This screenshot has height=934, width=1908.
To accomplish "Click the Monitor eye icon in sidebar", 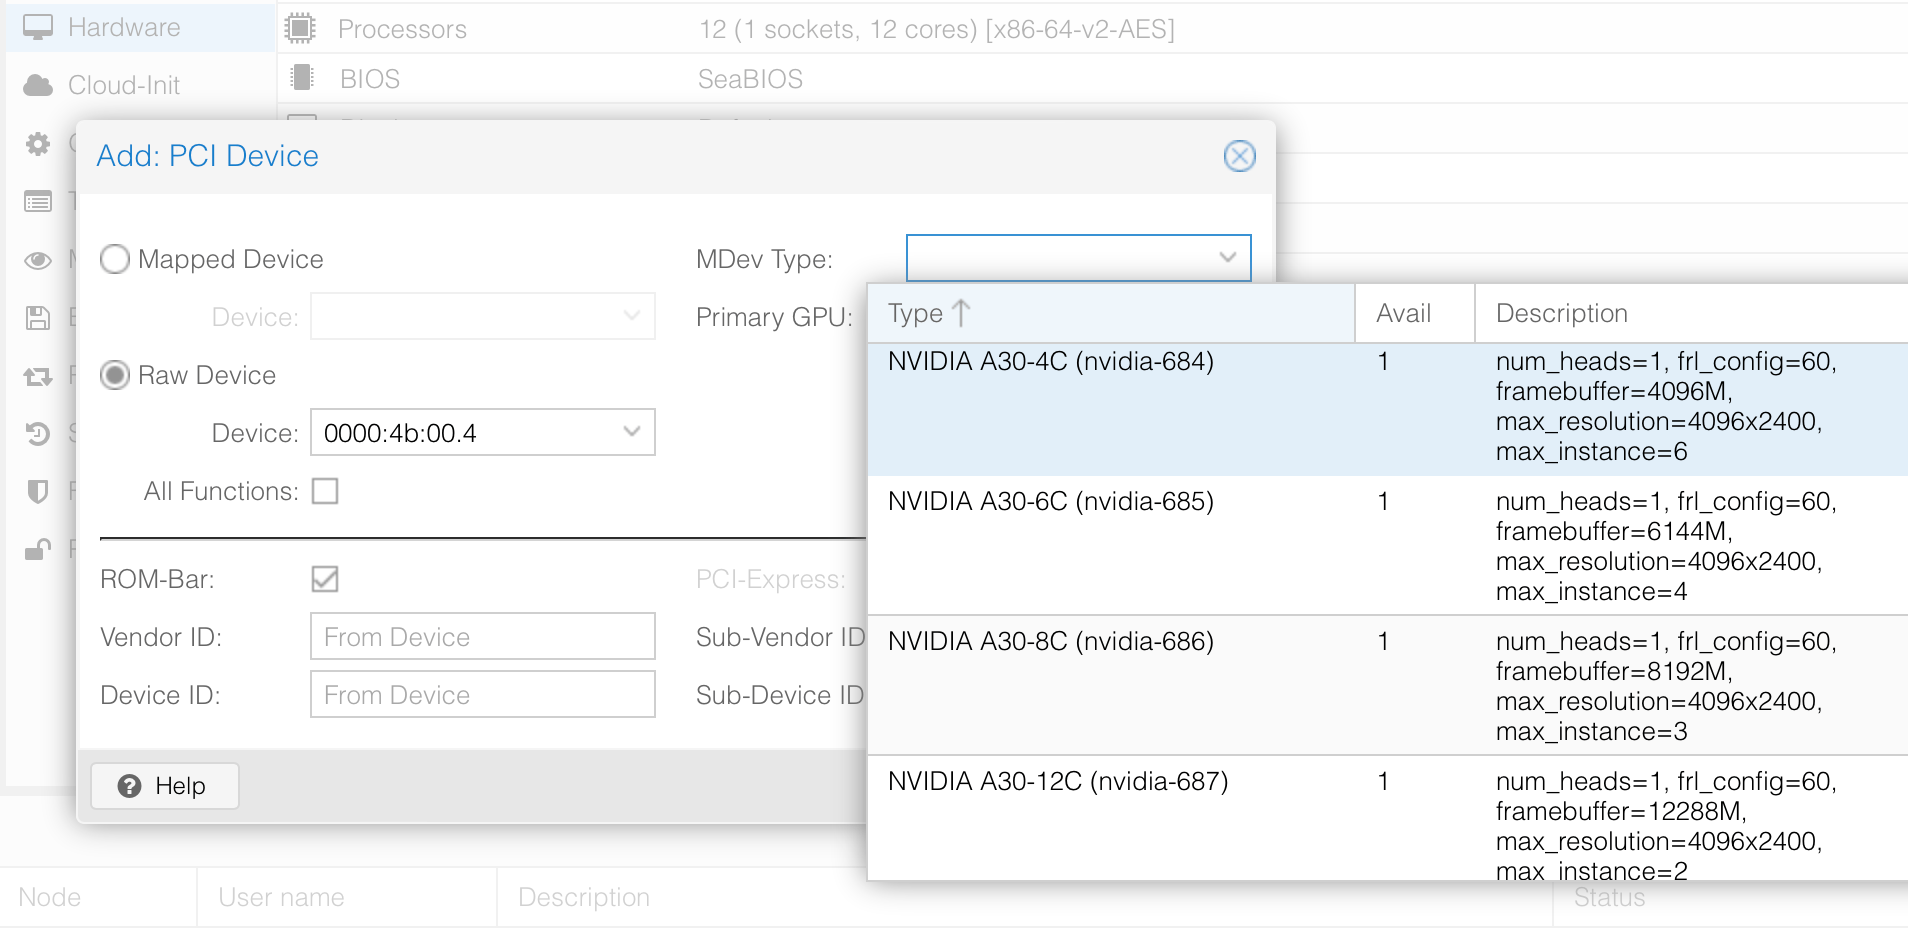I will coord(38,260).
